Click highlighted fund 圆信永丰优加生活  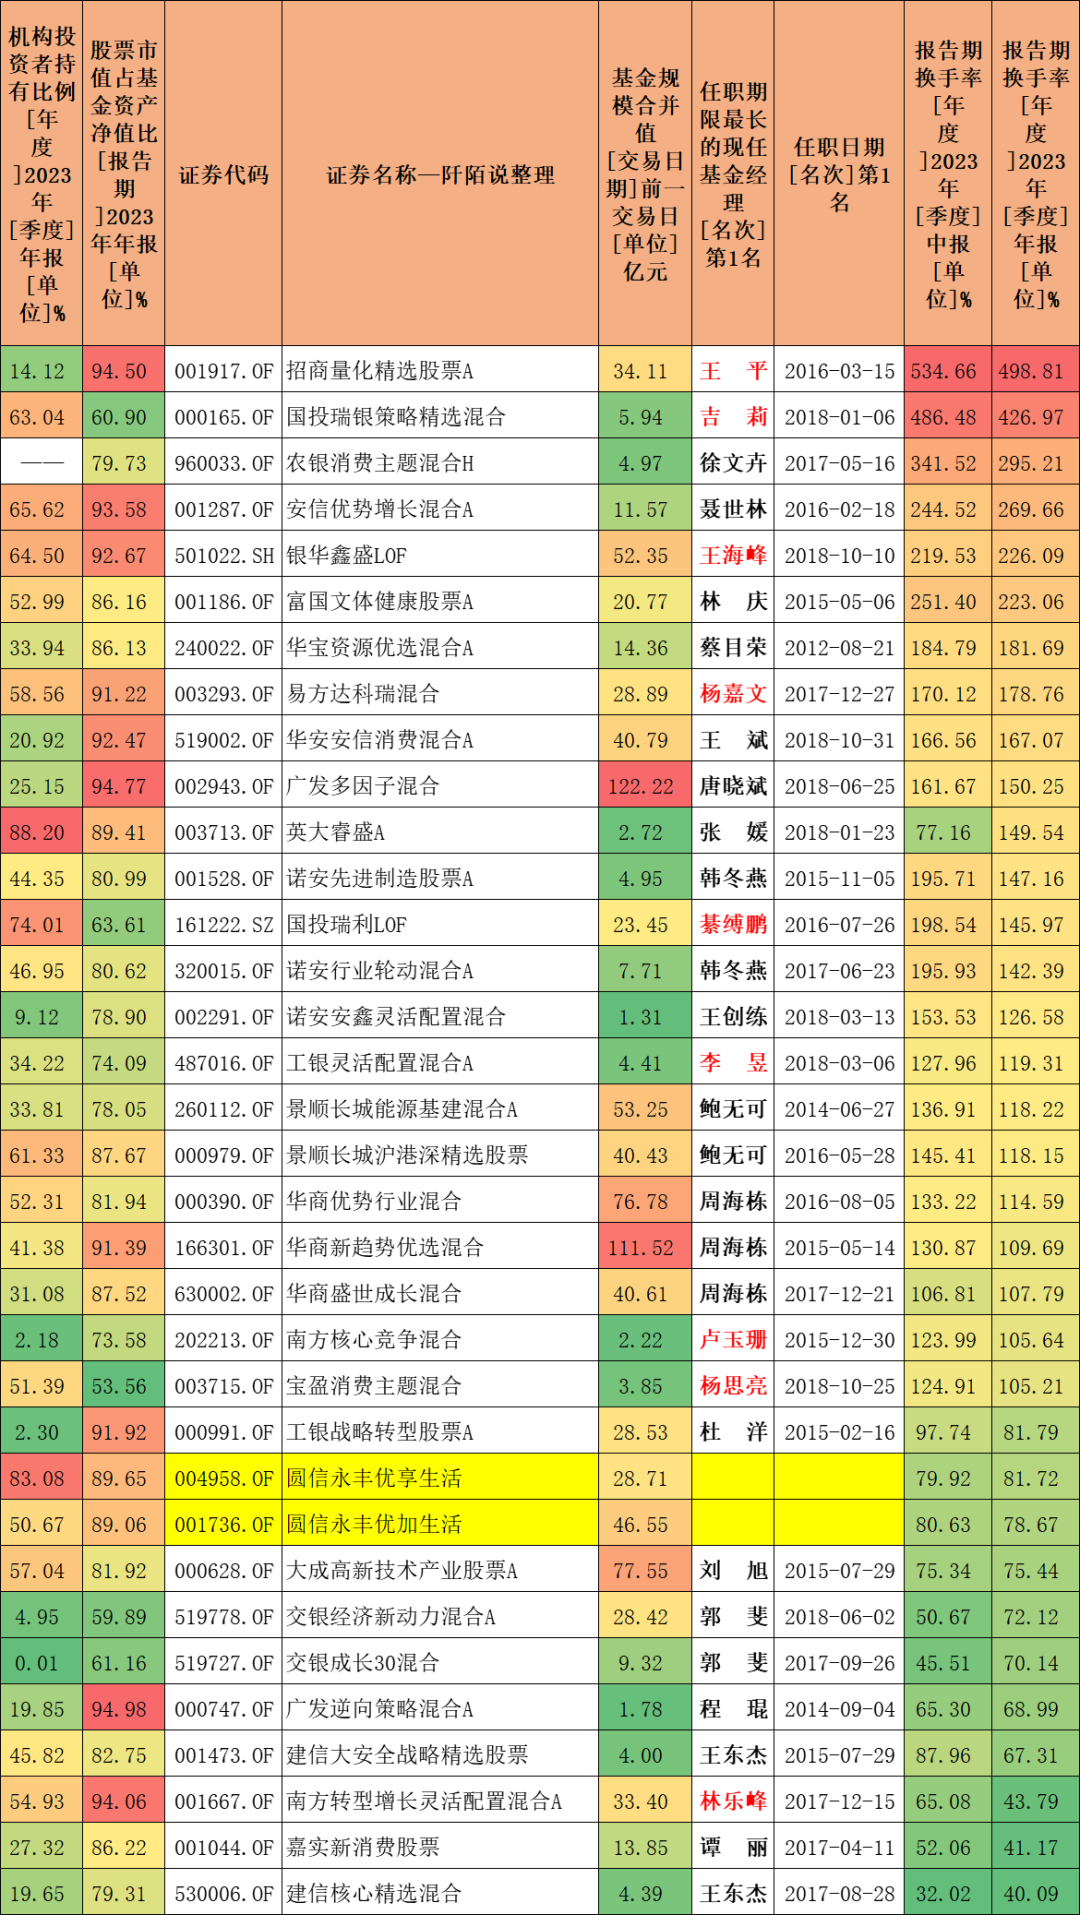[374, 1524]
